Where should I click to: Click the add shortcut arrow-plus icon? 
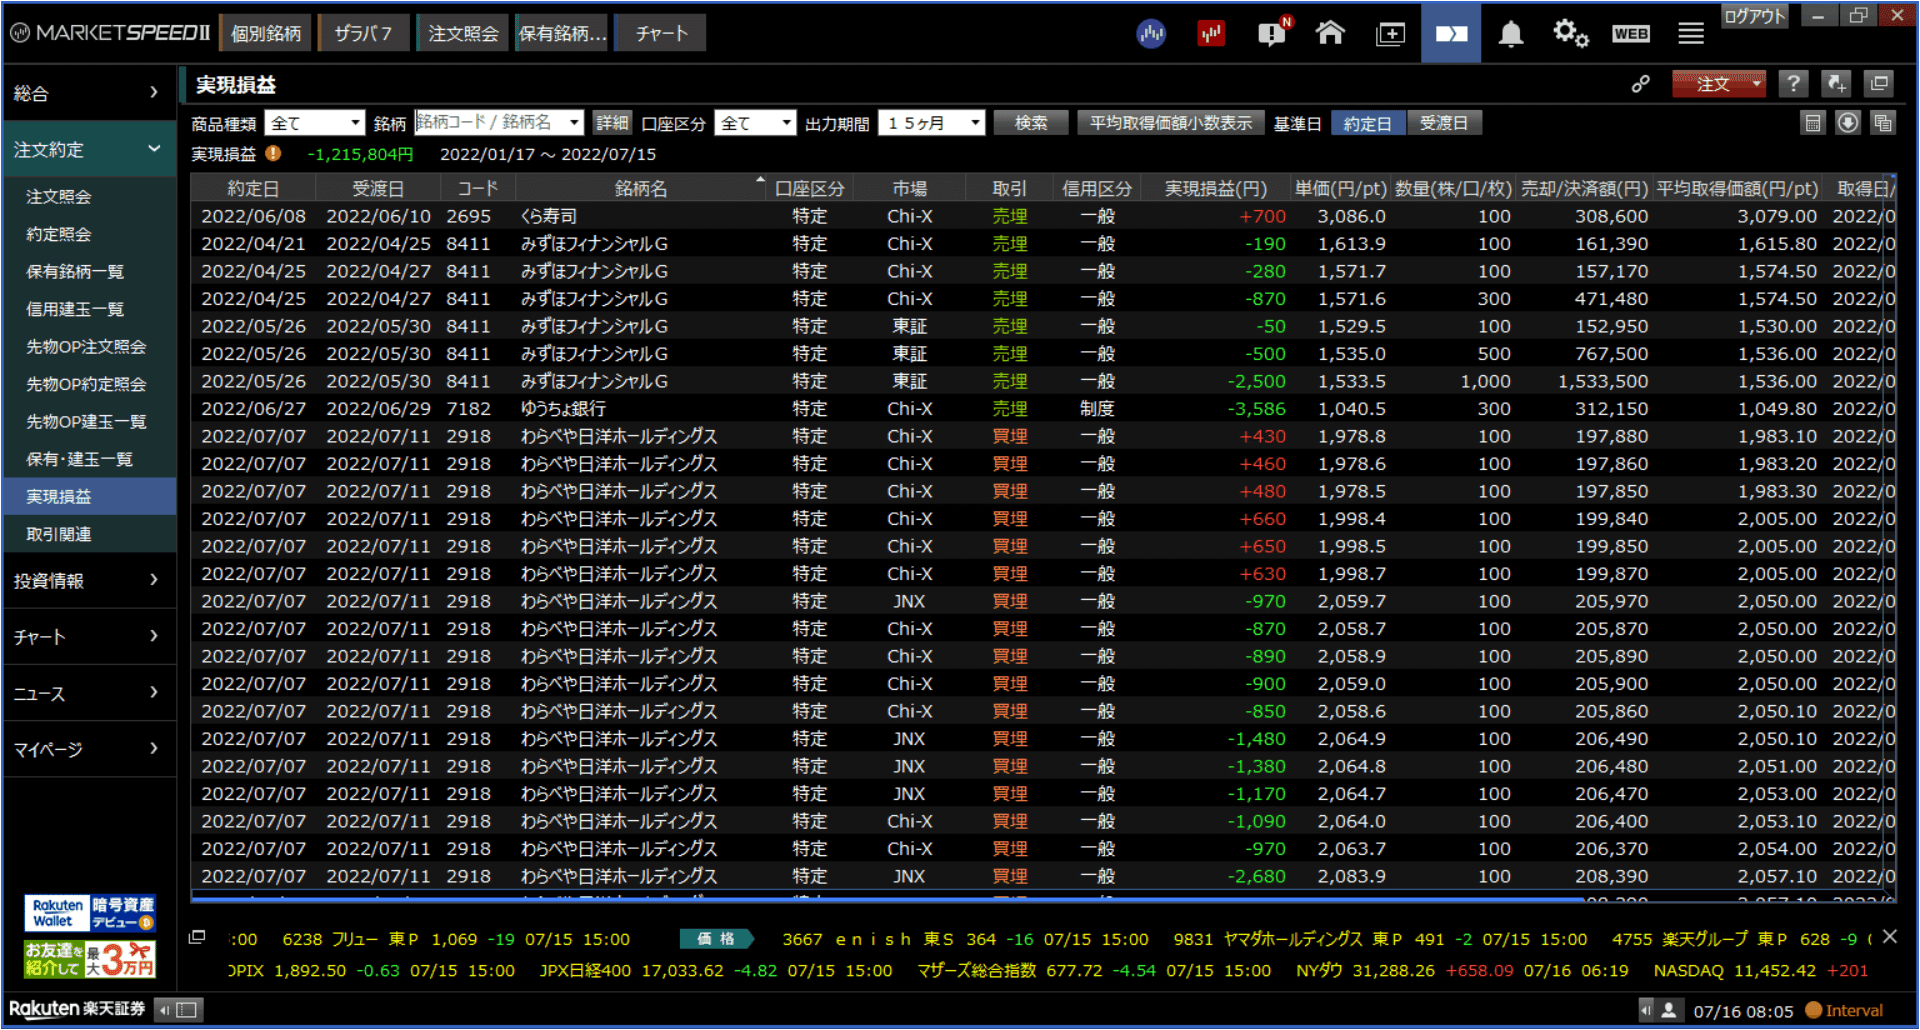[x=1836, y=84]
